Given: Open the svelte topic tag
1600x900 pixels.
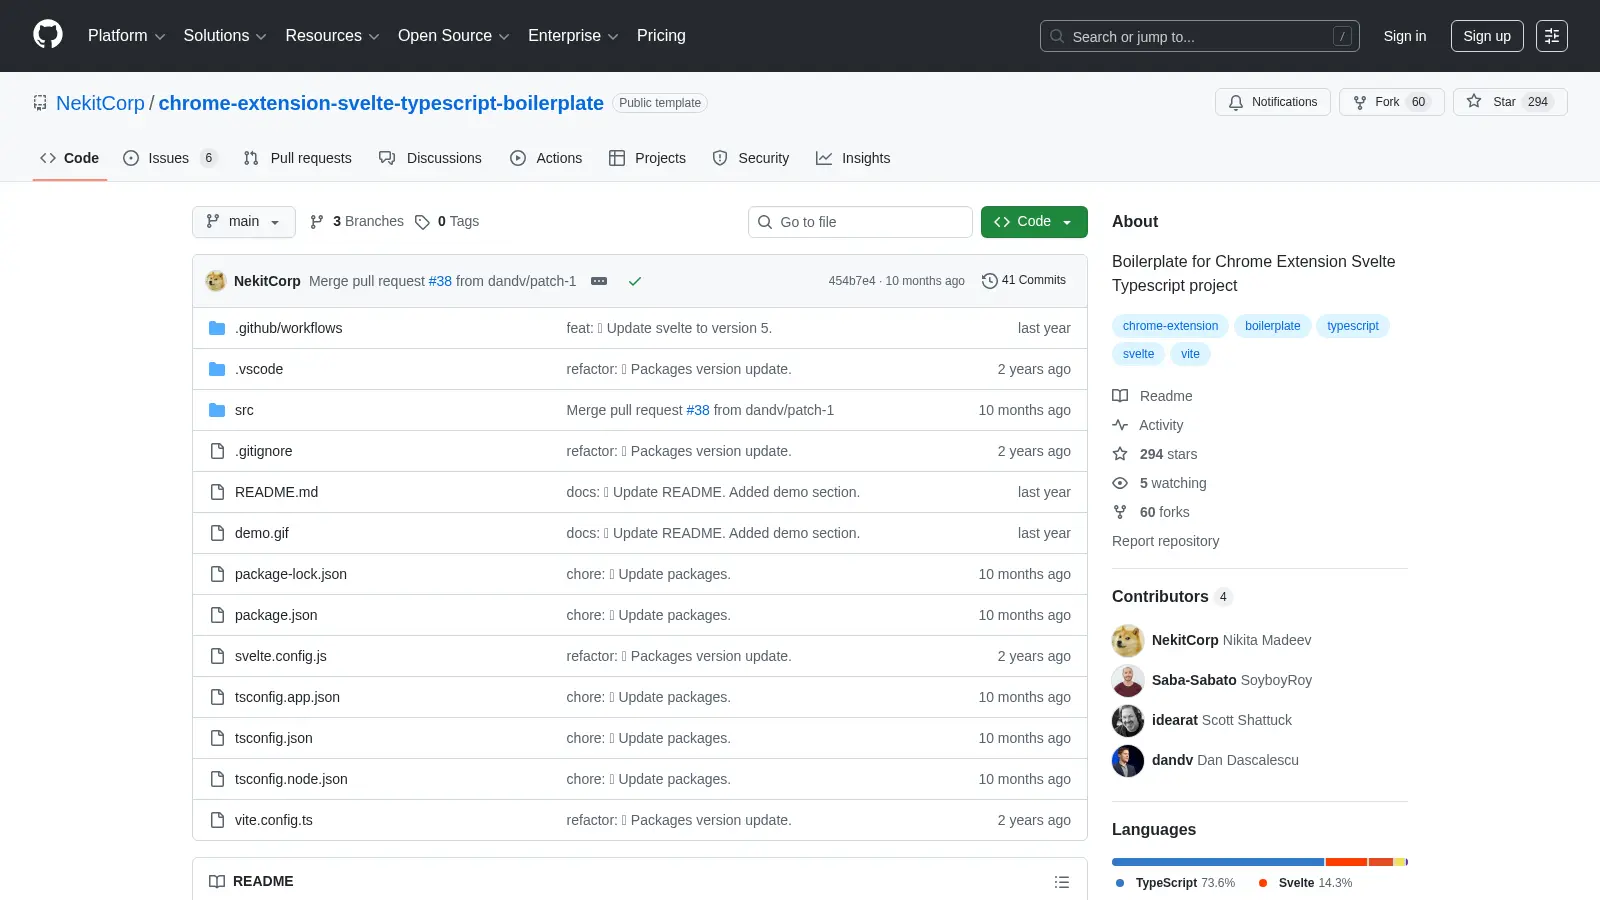Looking at the screenshot, I should [1138, 354].
